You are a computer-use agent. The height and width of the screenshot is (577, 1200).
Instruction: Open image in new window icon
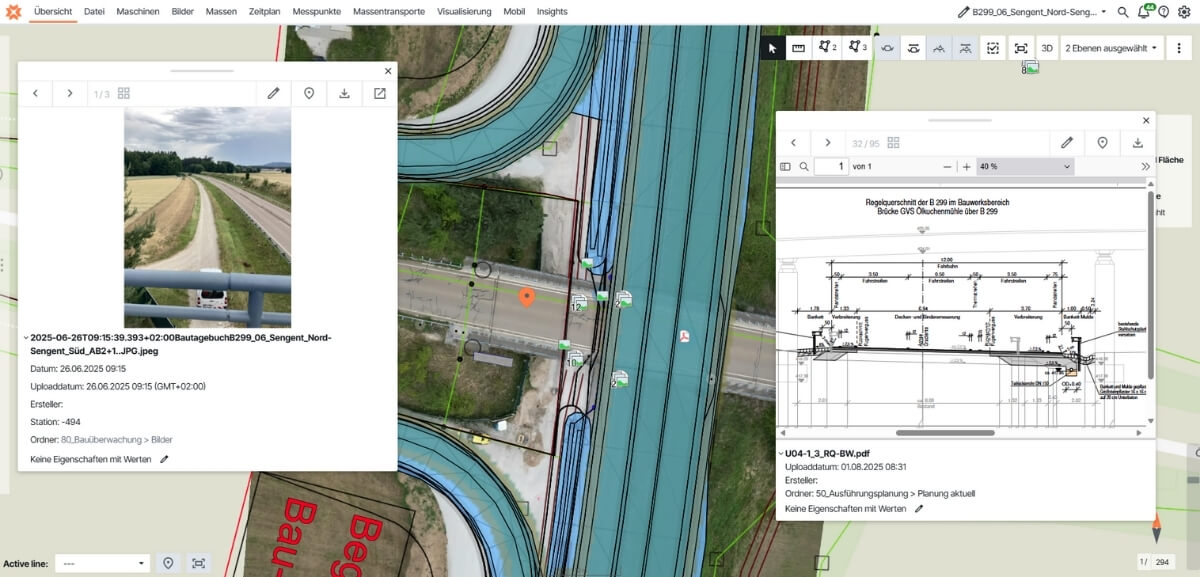tap(380, 93)
